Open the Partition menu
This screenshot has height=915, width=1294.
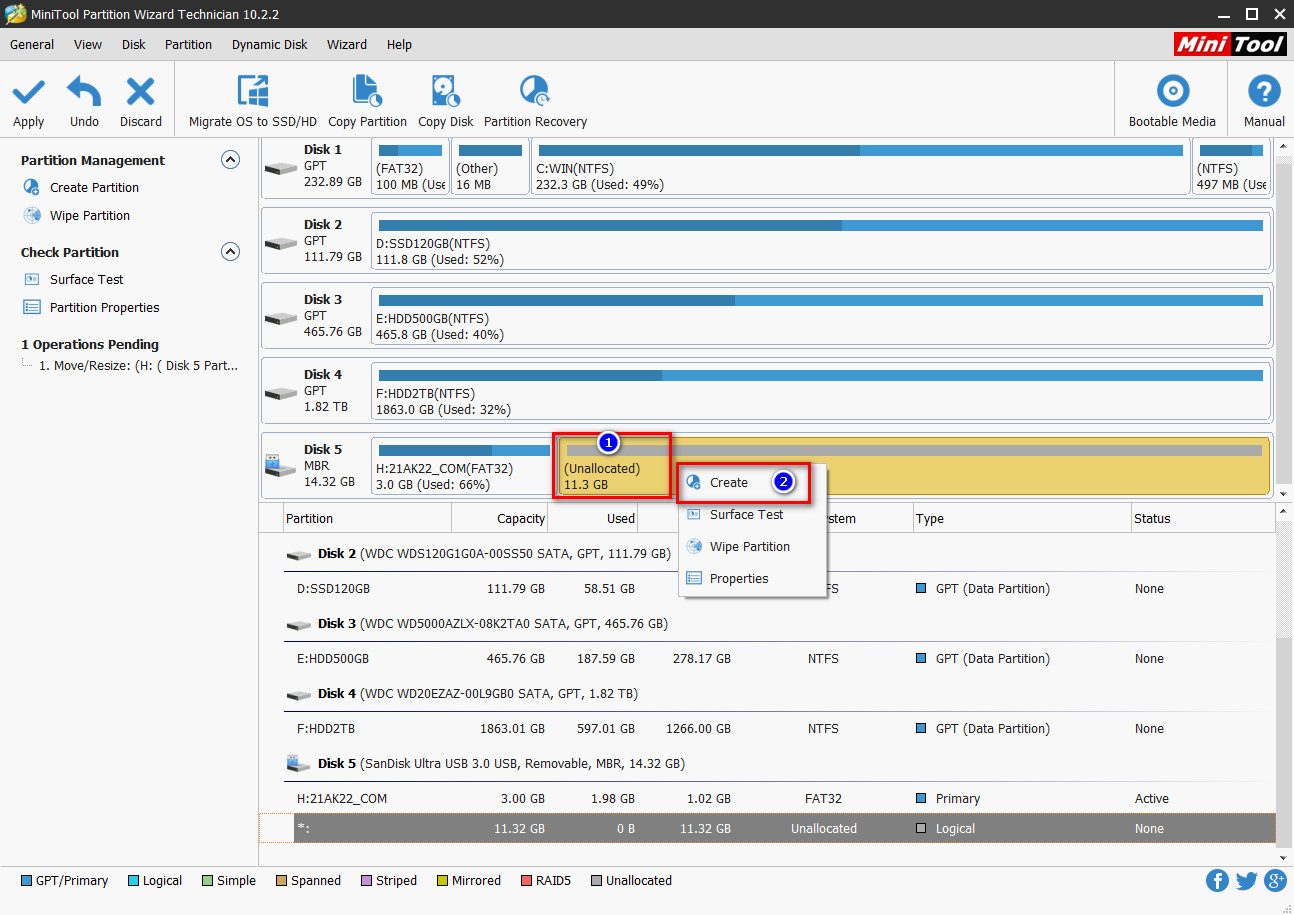coord(188,44)
